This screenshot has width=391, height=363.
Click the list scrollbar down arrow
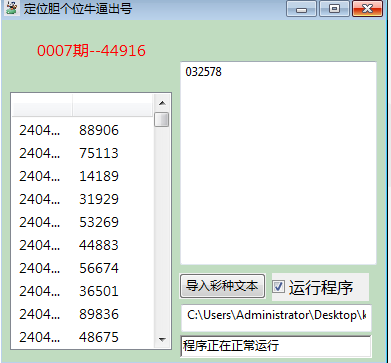point(162,339)
